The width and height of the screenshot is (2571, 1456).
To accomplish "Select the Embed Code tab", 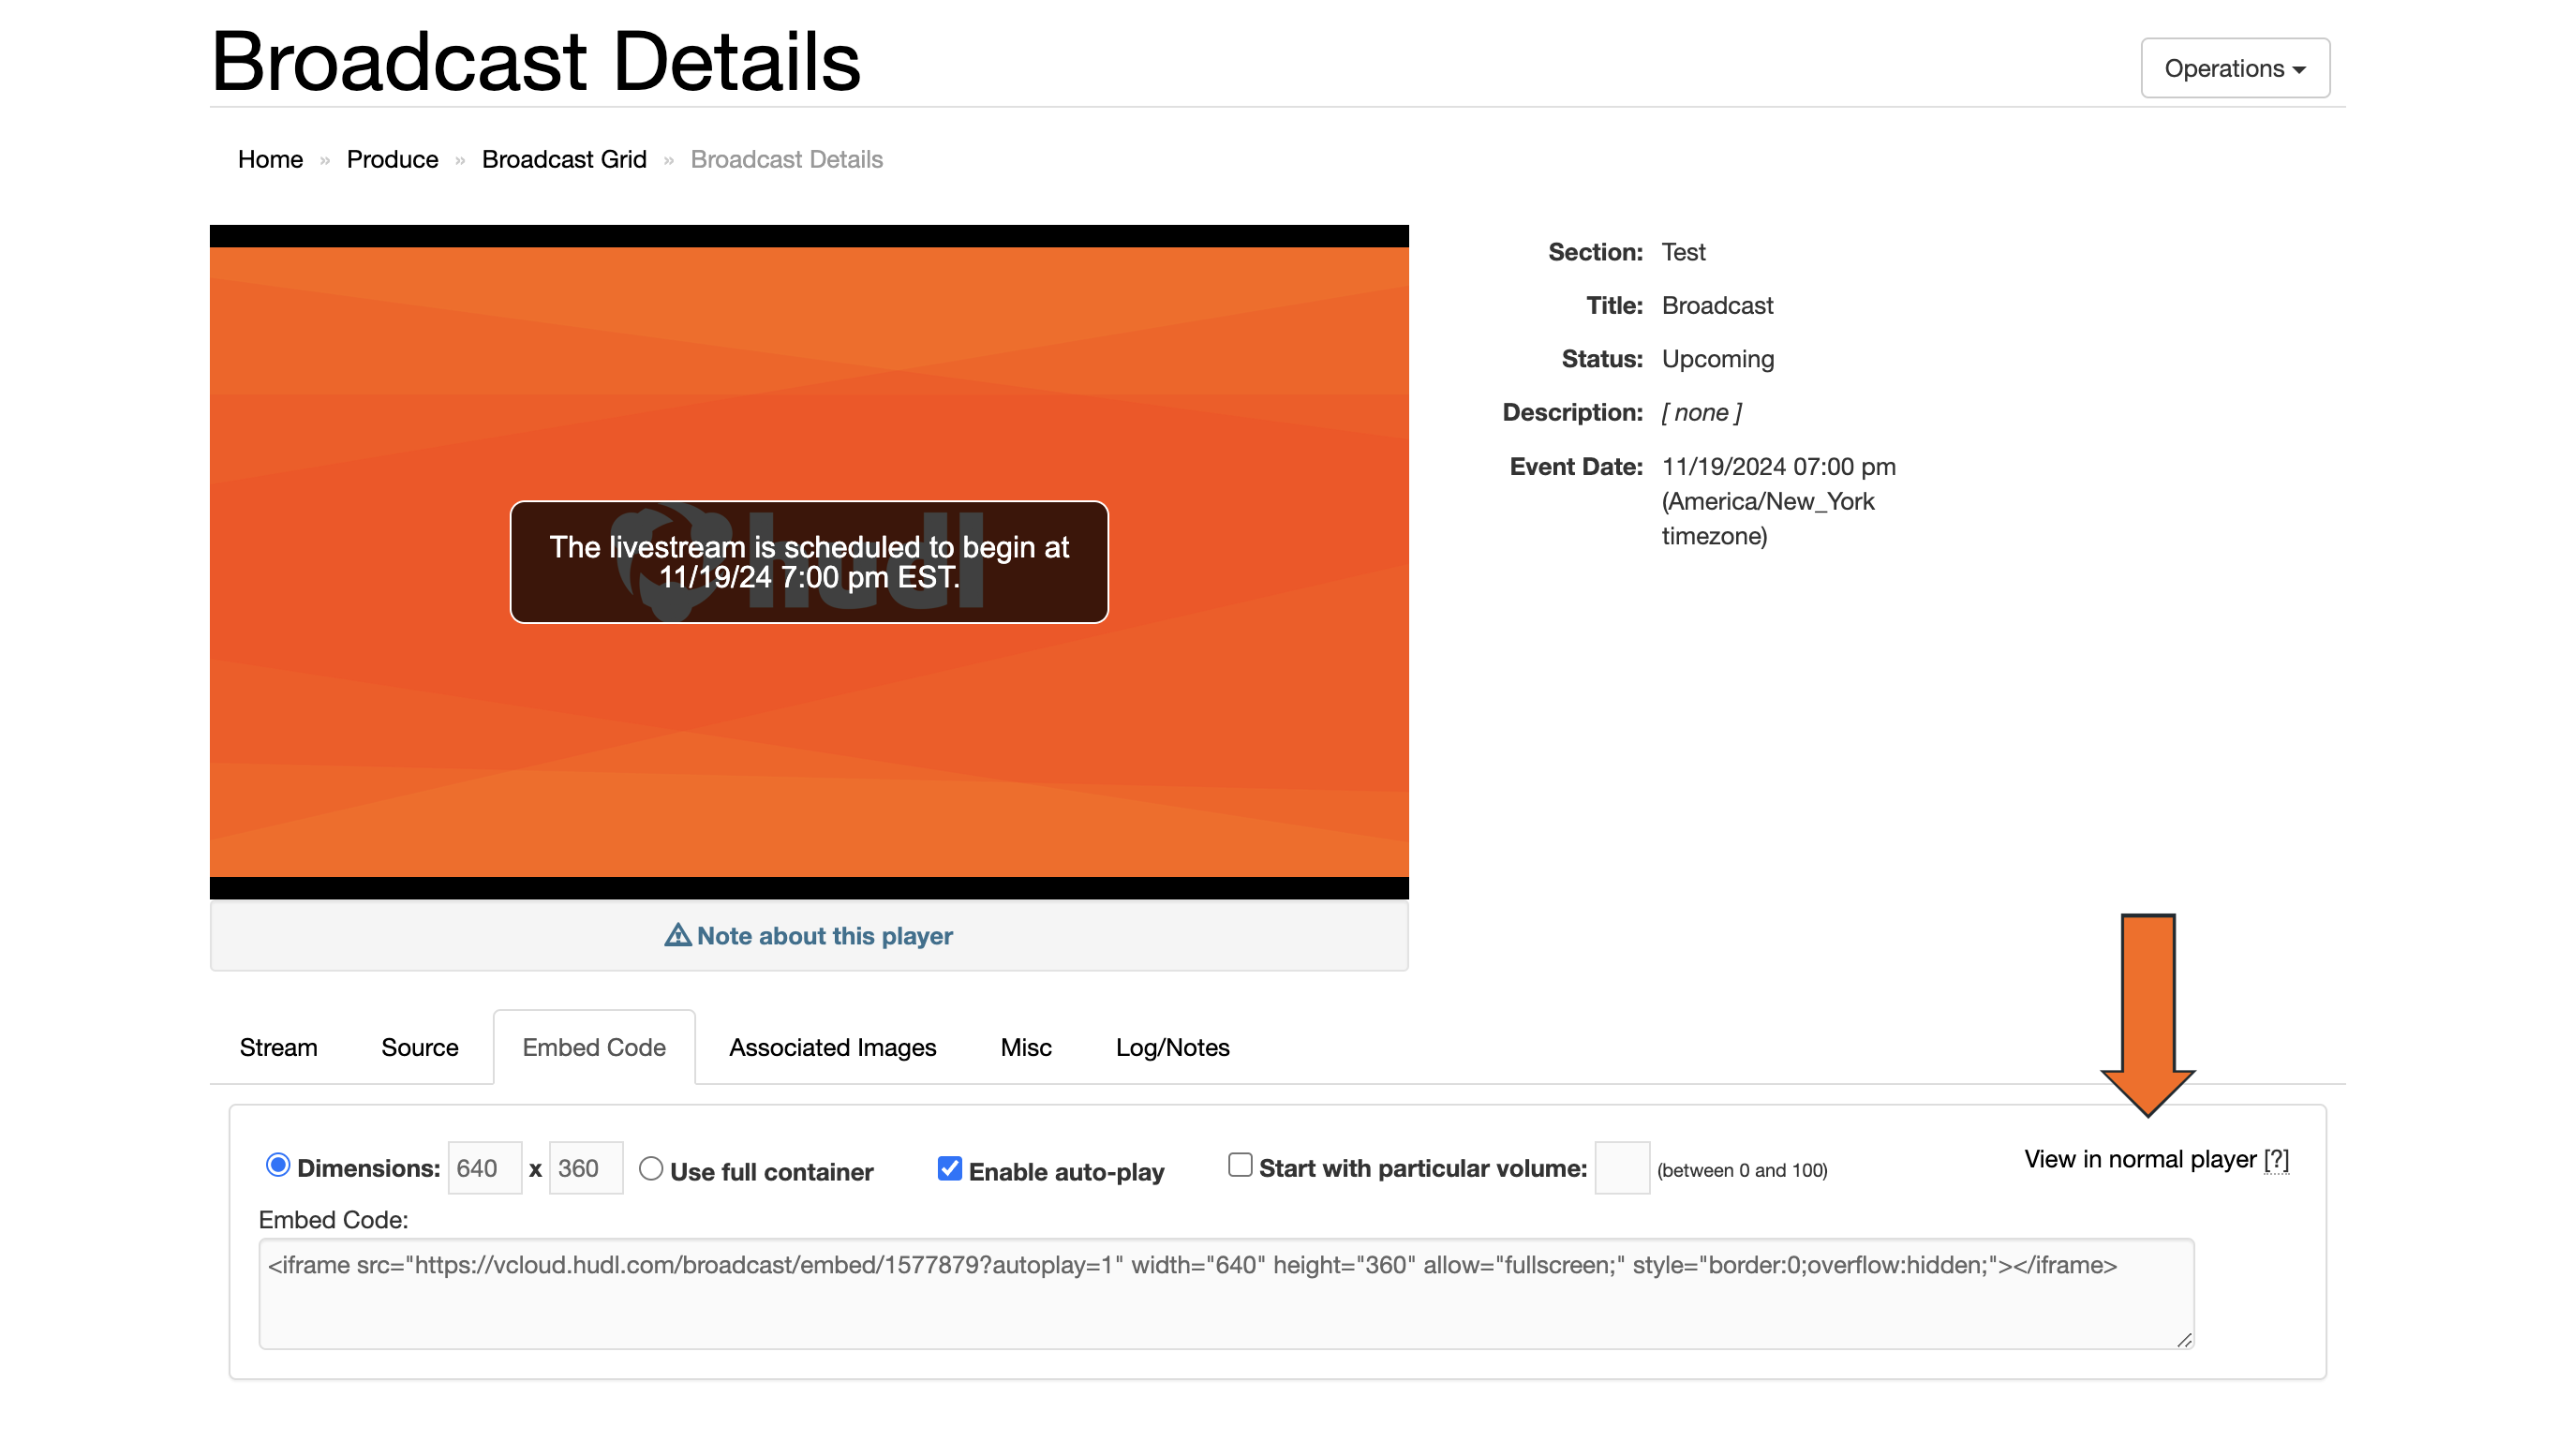I will coord(594,1047).
